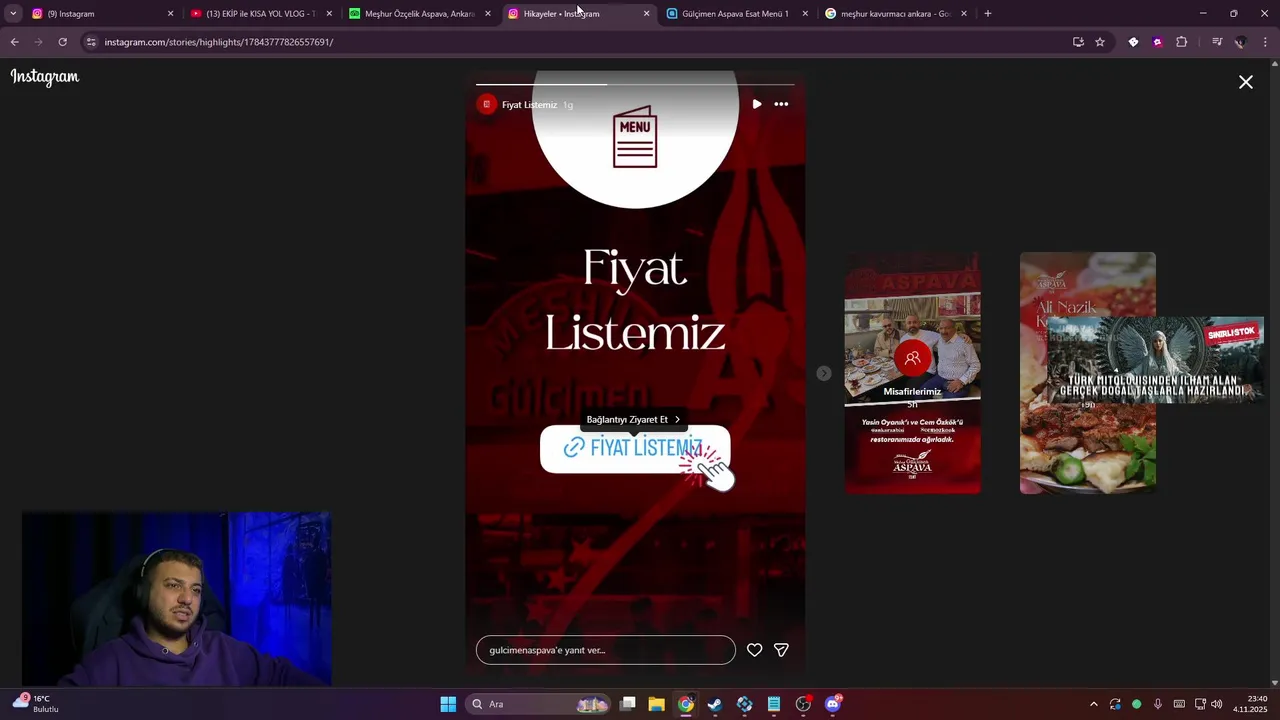Click the SINIRLI STOK ad overlay
The height and width of the screenshot is (720, 1280).
[x=1155, y=360]
